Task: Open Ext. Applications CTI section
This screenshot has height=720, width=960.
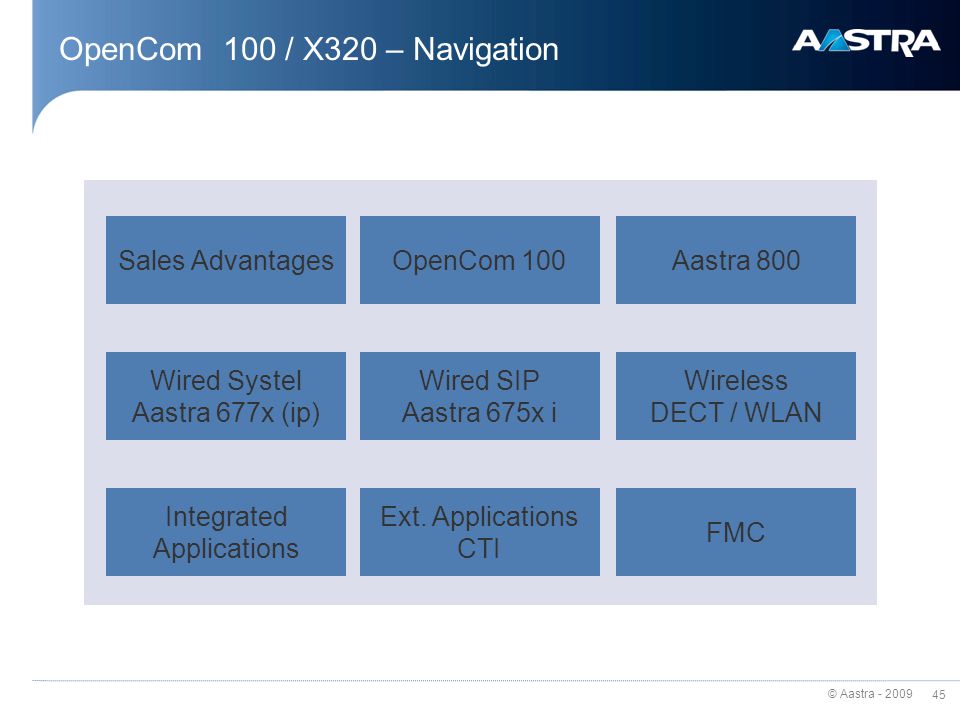Action: pyautogui.click(x=480, y=531)
